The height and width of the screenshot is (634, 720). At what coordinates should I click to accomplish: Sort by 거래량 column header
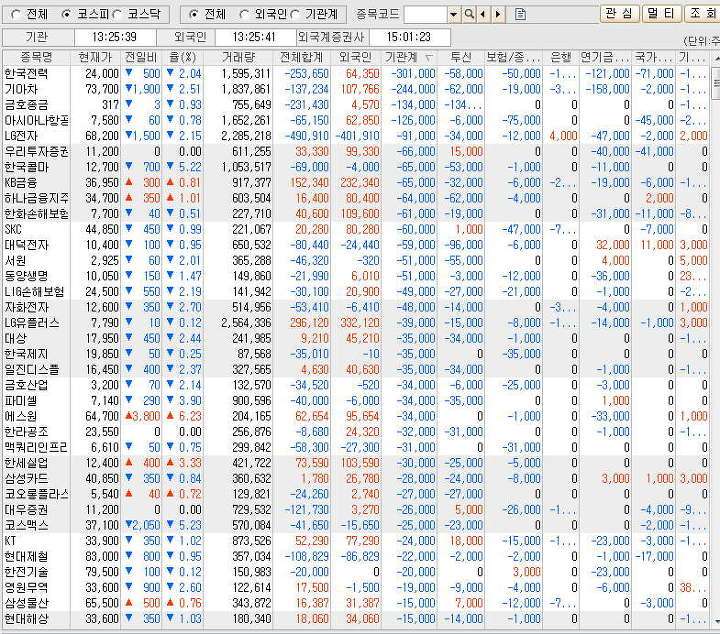pos(238,57)
